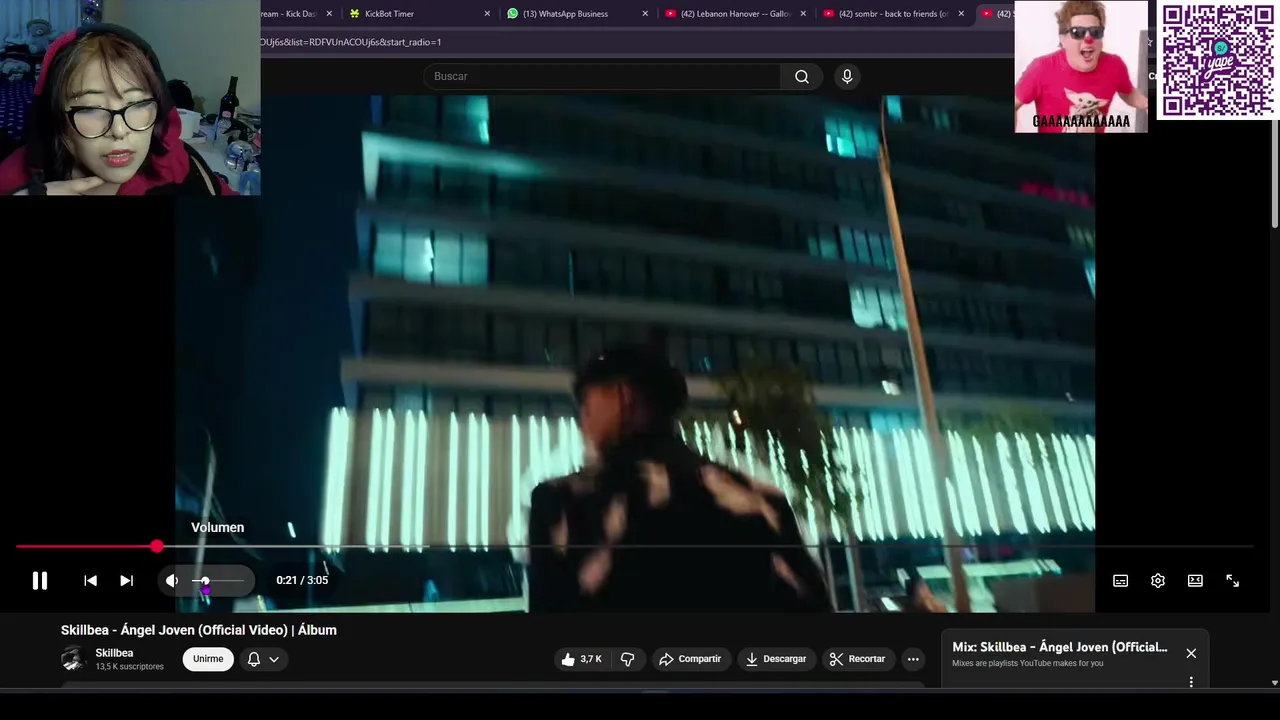Like the video (3,7 K)
This screenshot has height=720, width=1280.
coord(581,659)
